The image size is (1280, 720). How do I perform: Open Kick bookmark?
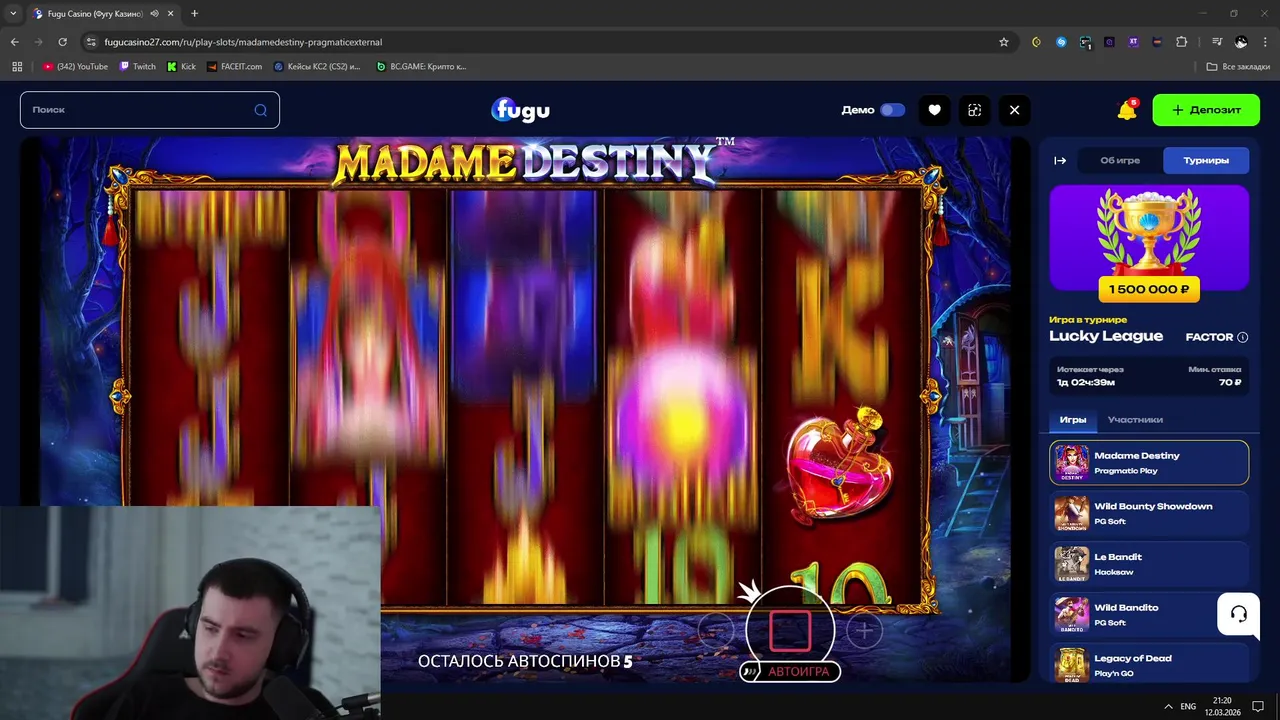[x=181, y=66]
